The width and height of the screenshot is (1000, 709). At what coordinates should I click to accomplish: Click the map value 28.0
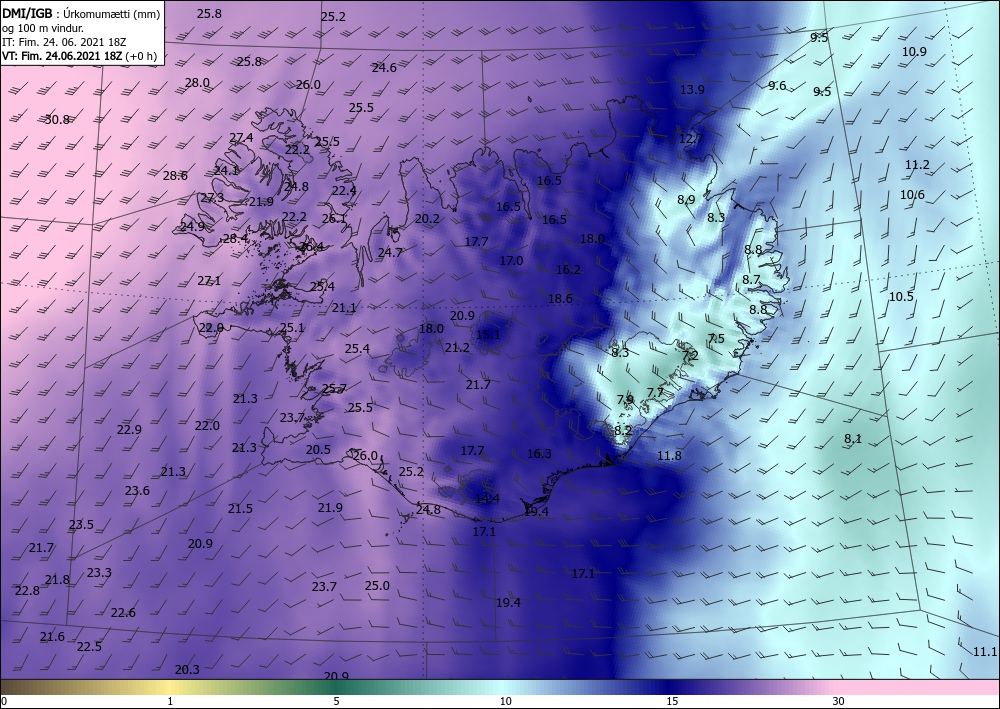pos(197,82)
